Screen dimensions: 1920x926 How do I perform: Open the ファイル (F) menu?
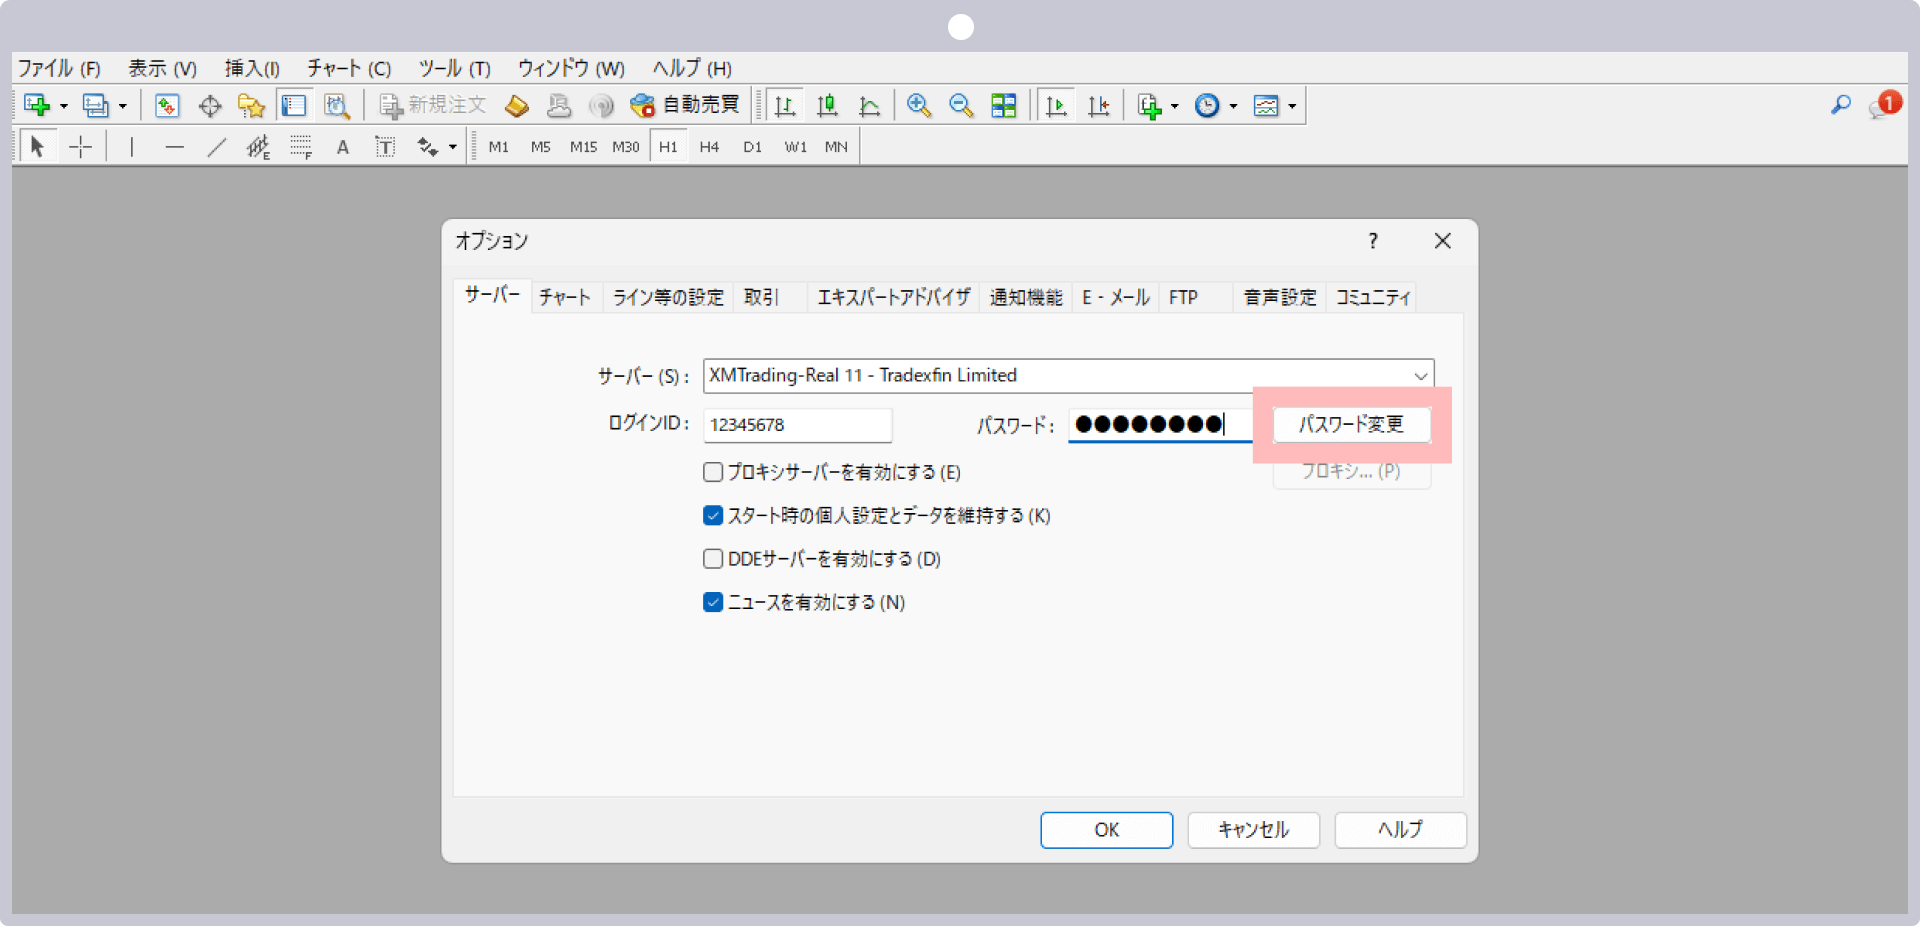pos(59,68)
